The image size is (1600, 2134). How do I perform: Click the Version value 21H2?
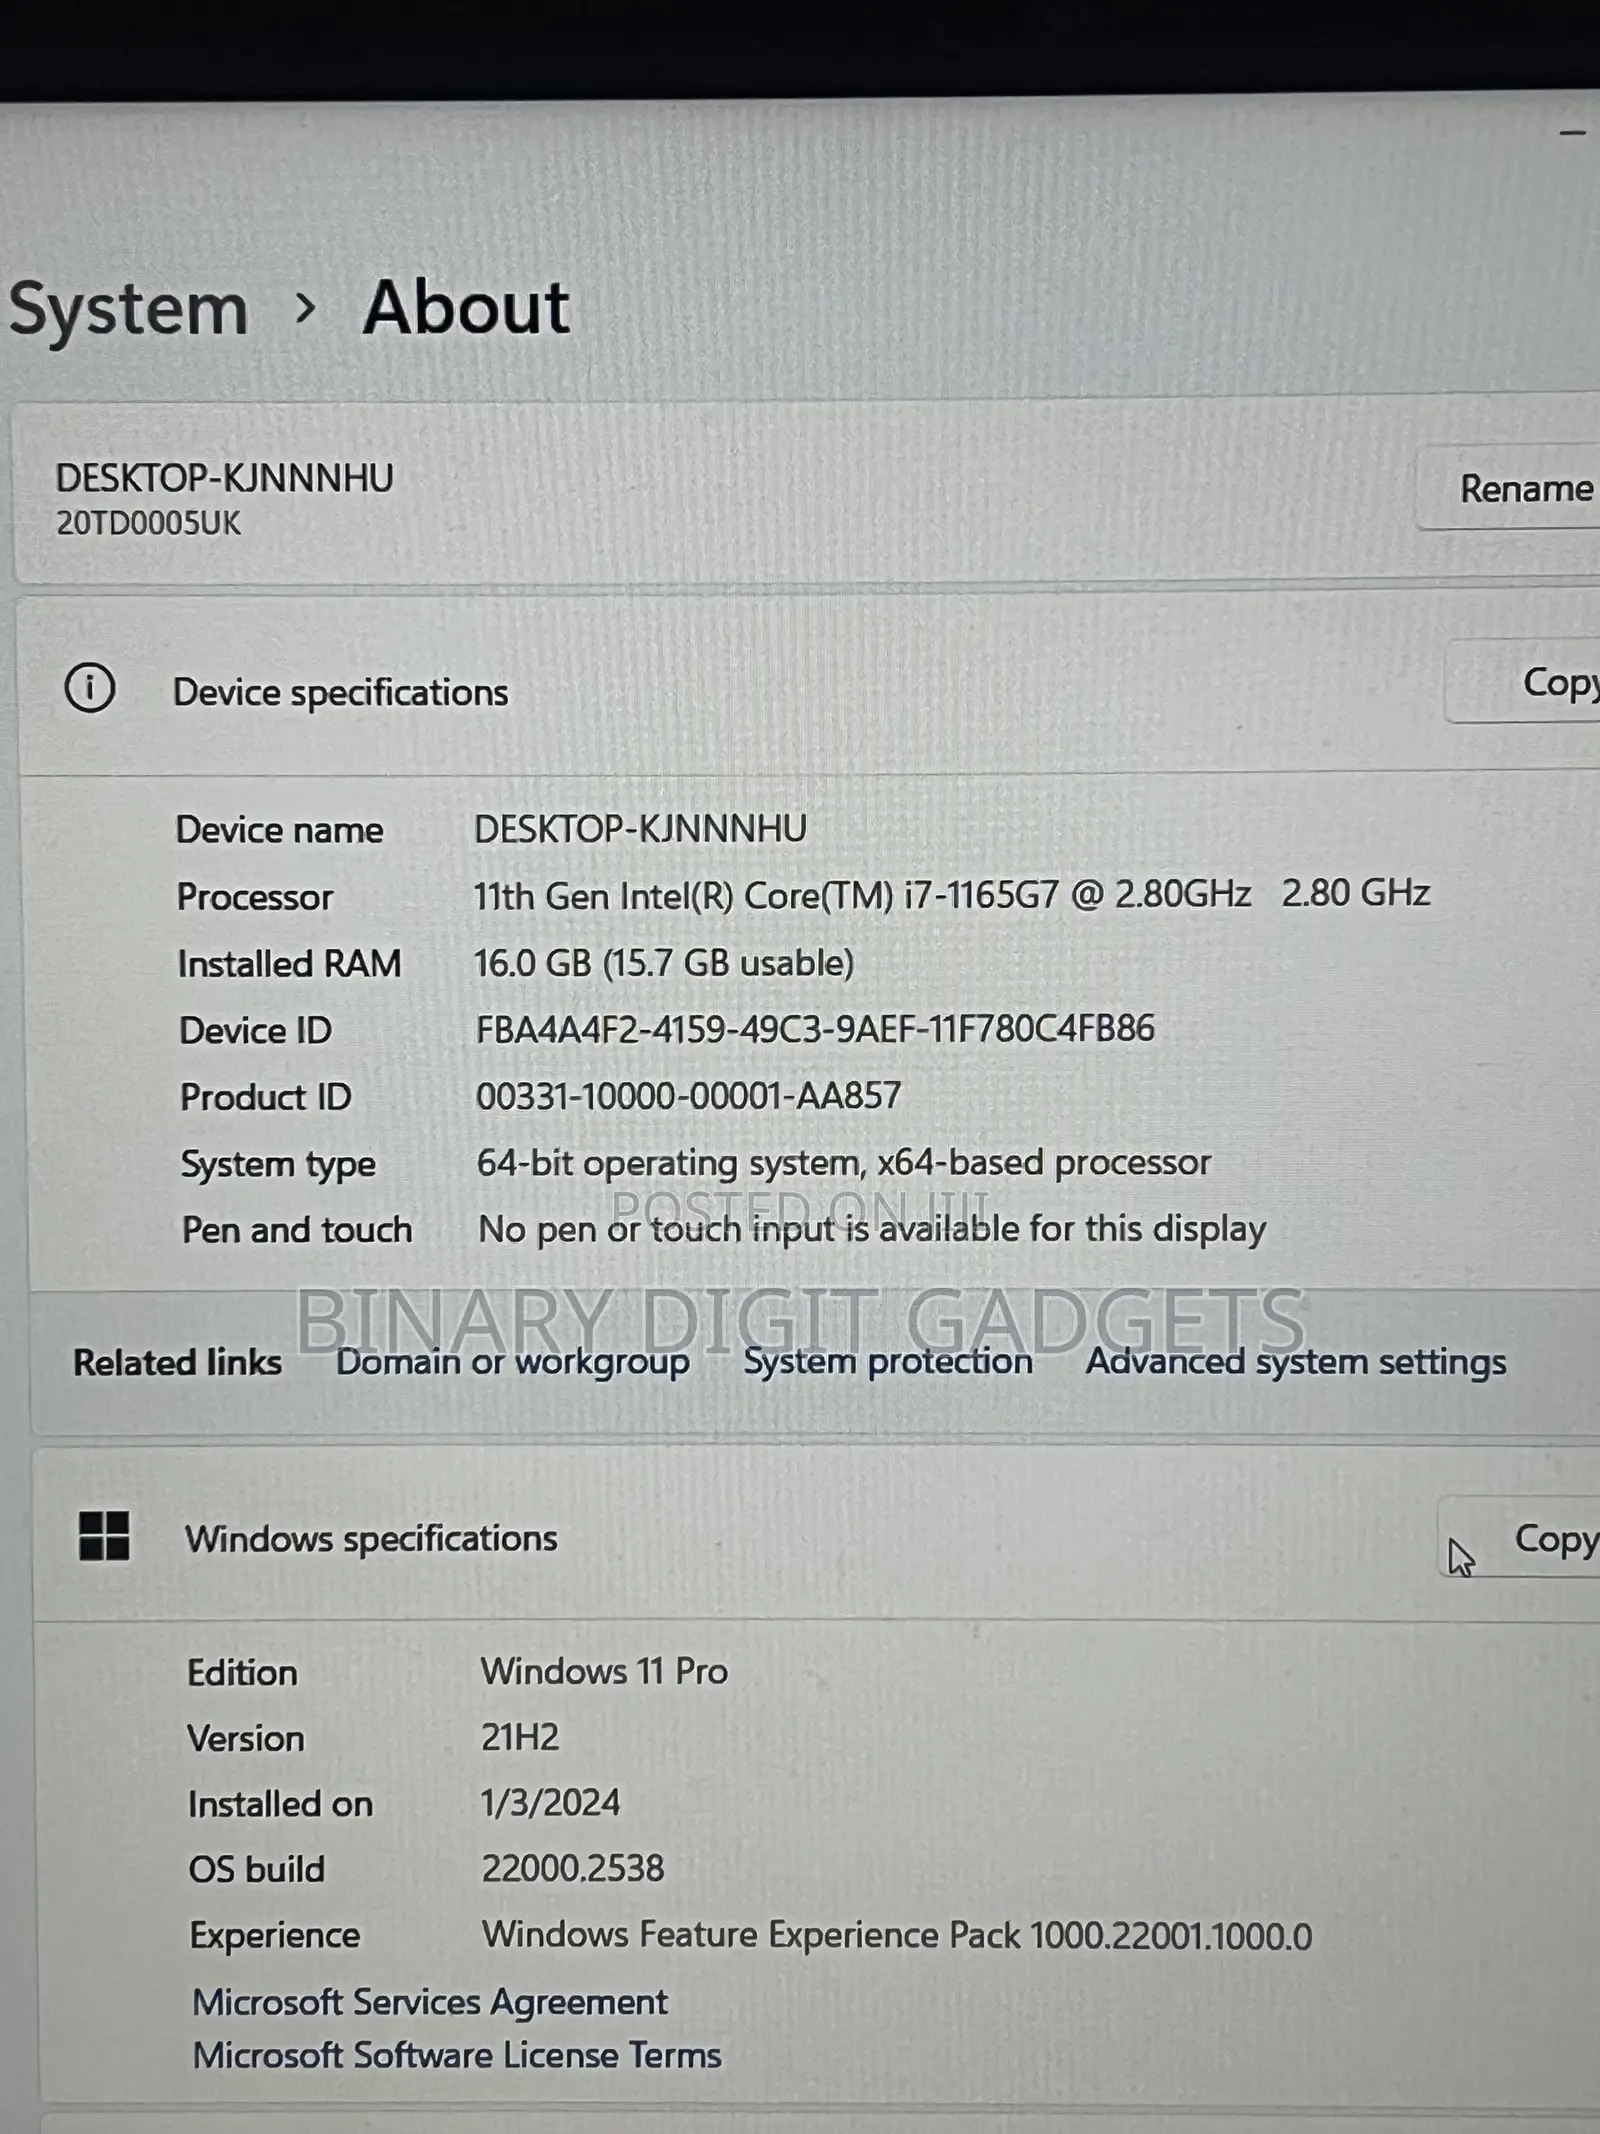[x=520, y=1737]
